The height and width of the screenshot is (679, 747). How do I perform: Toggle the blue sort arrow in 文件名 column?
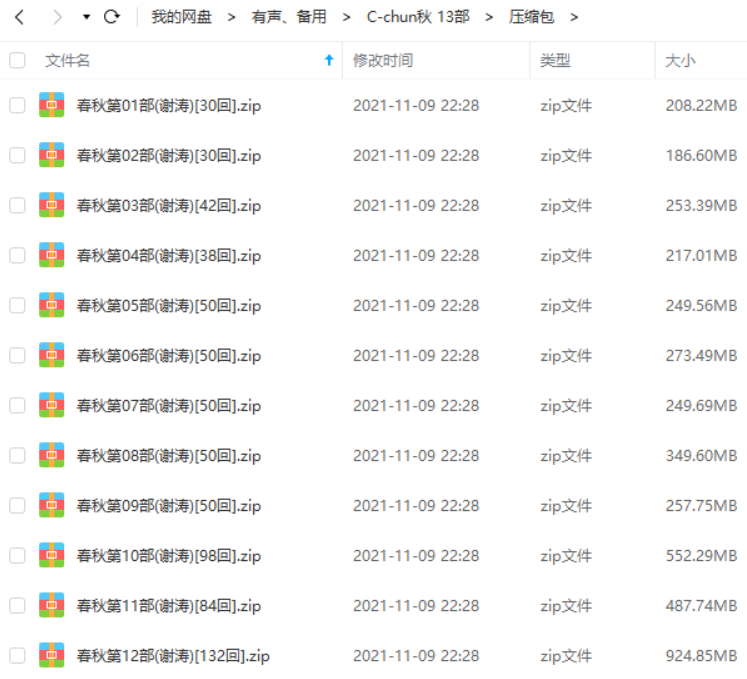point(329,60)
